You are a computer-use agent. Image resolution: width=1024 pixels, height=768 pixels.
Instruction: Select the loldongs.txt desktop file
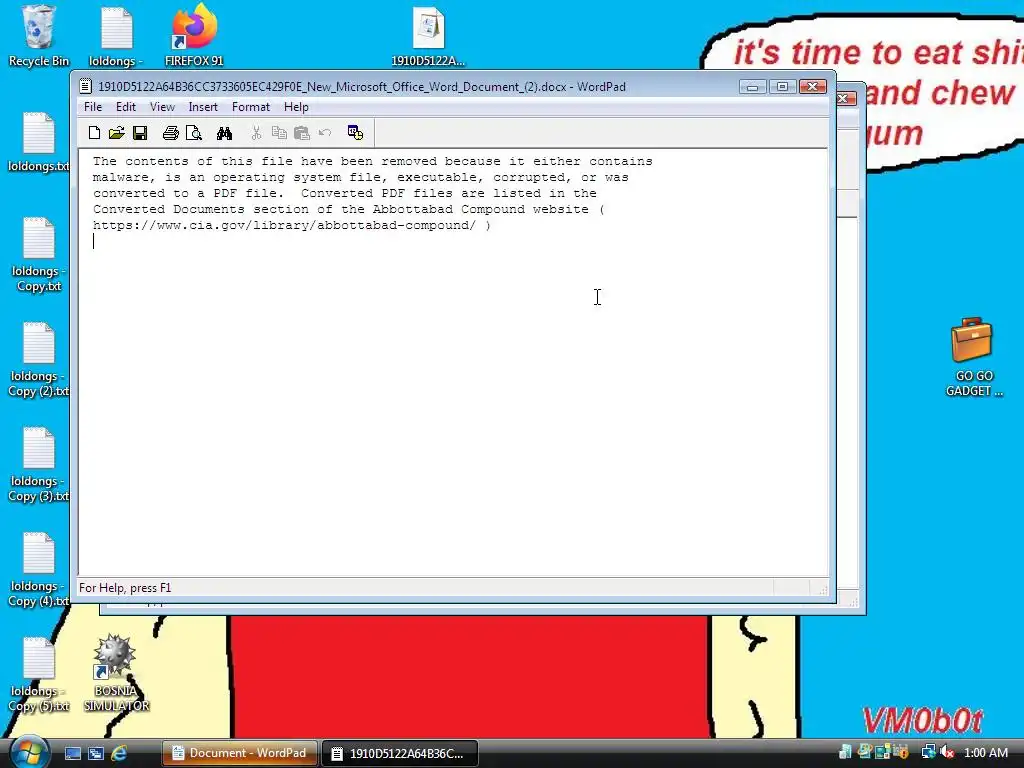click(39, 142)
